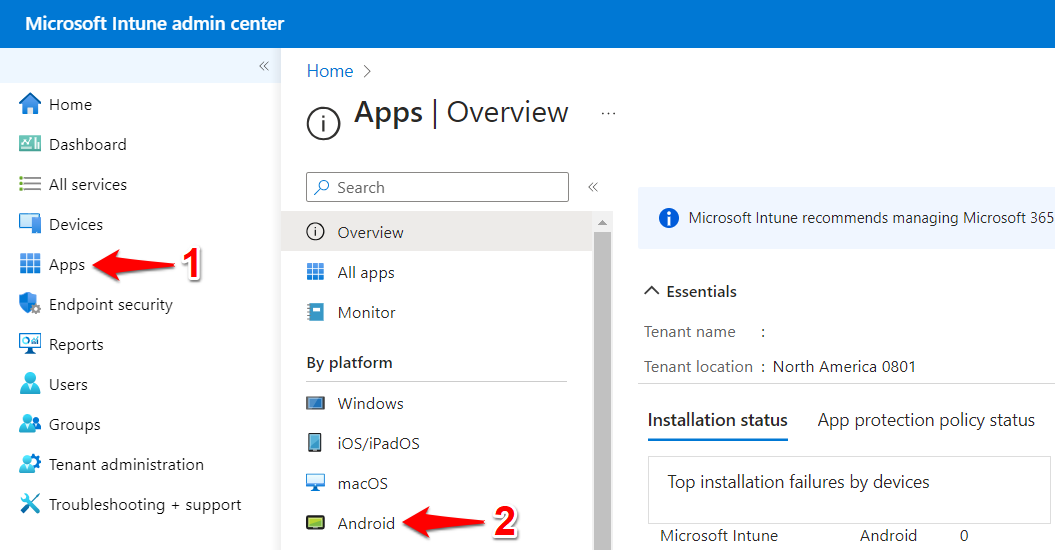Click the Users person icon
This screenshot has width=1055, height=550.
[x=30, y=384]
